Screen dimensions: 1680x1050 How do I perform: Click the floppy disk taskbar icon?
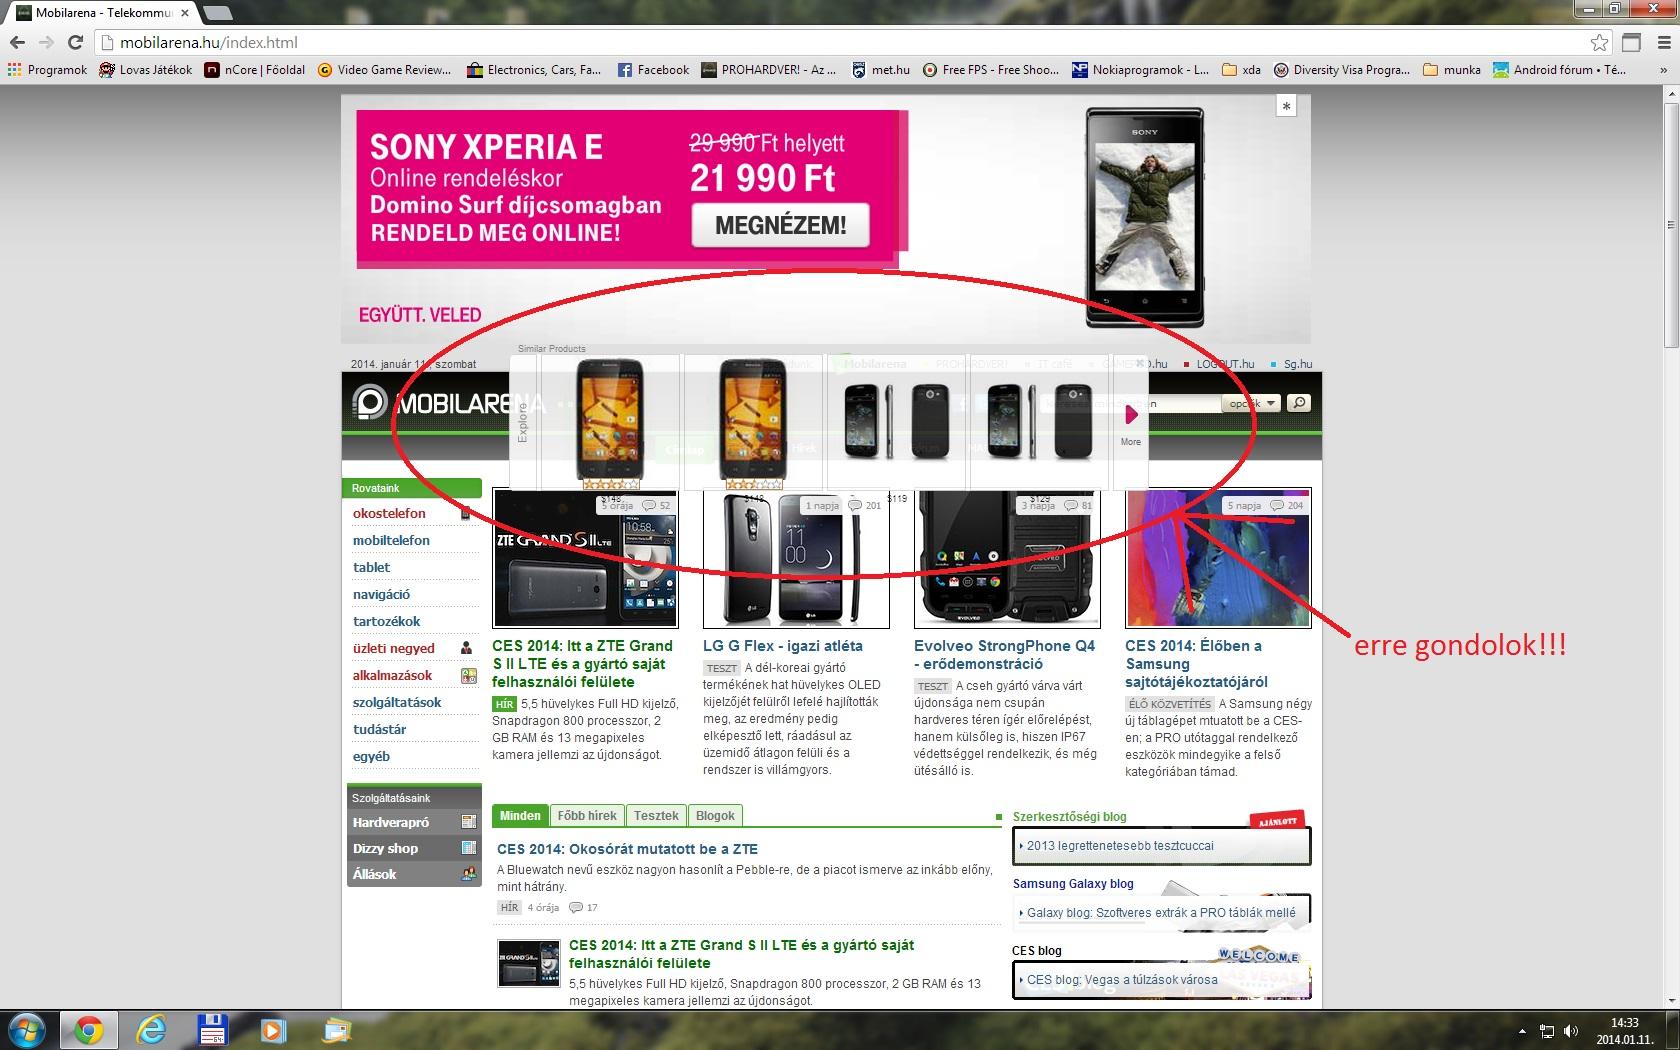point(213,1030)
